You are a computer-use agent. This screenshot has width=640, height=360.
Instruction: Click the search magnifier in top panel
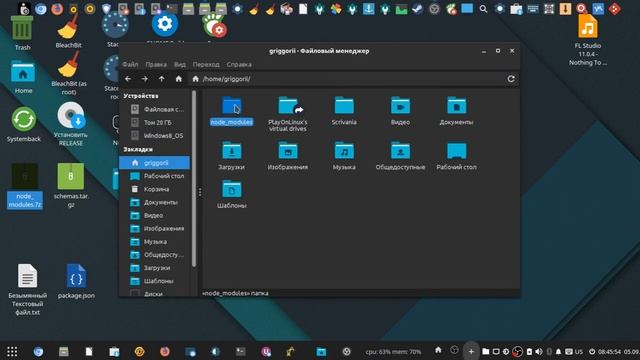tap(483, 9)
